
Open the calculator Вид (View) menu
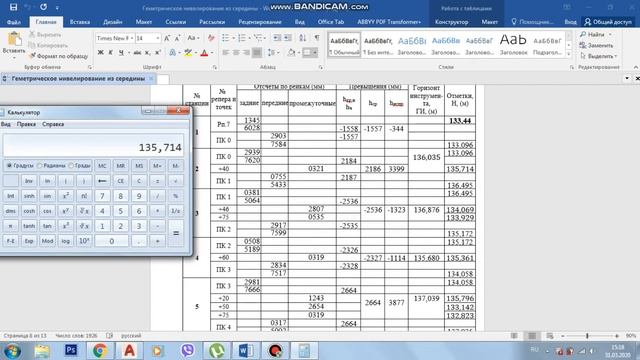[x=6, y=124]
